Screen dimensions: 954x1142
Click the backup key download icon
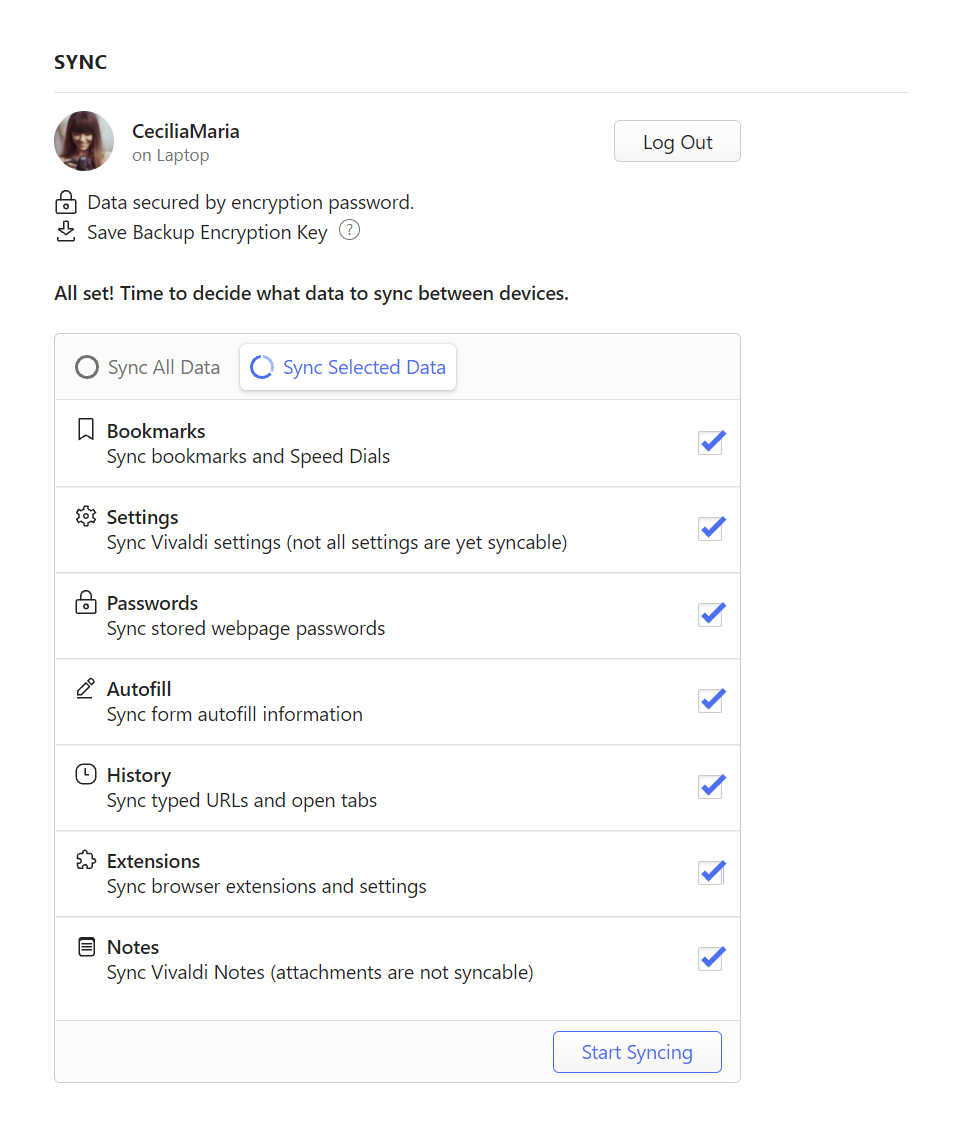pyautogui.click(x=66, y=232)
